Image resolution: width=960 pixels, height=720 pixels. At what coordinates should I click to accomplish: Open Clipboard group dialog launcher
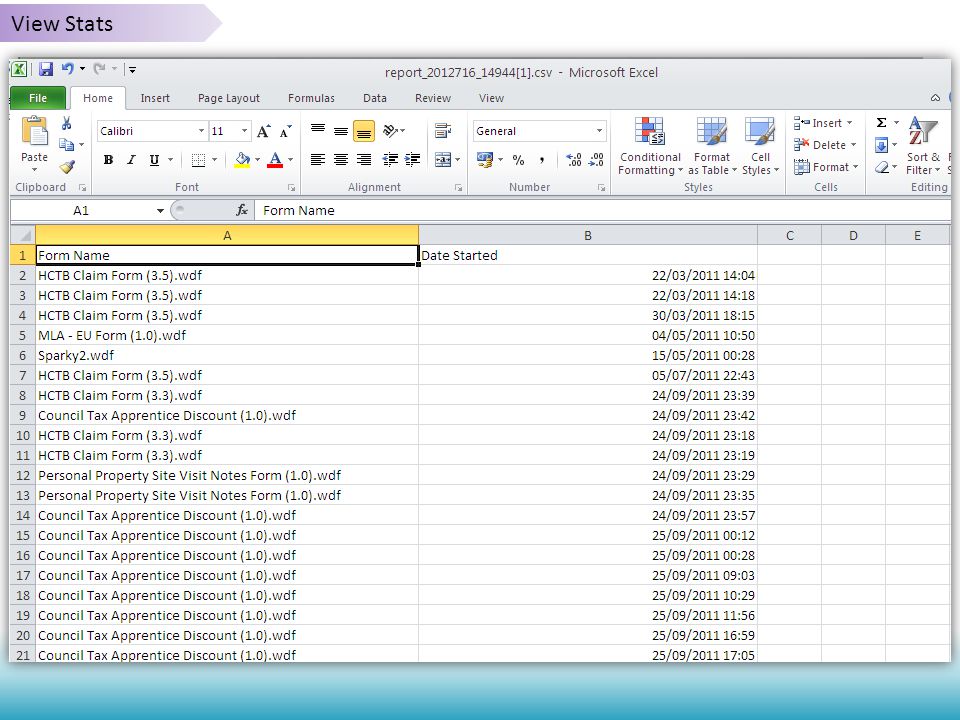pyautogui.click(x=83, y=188)
